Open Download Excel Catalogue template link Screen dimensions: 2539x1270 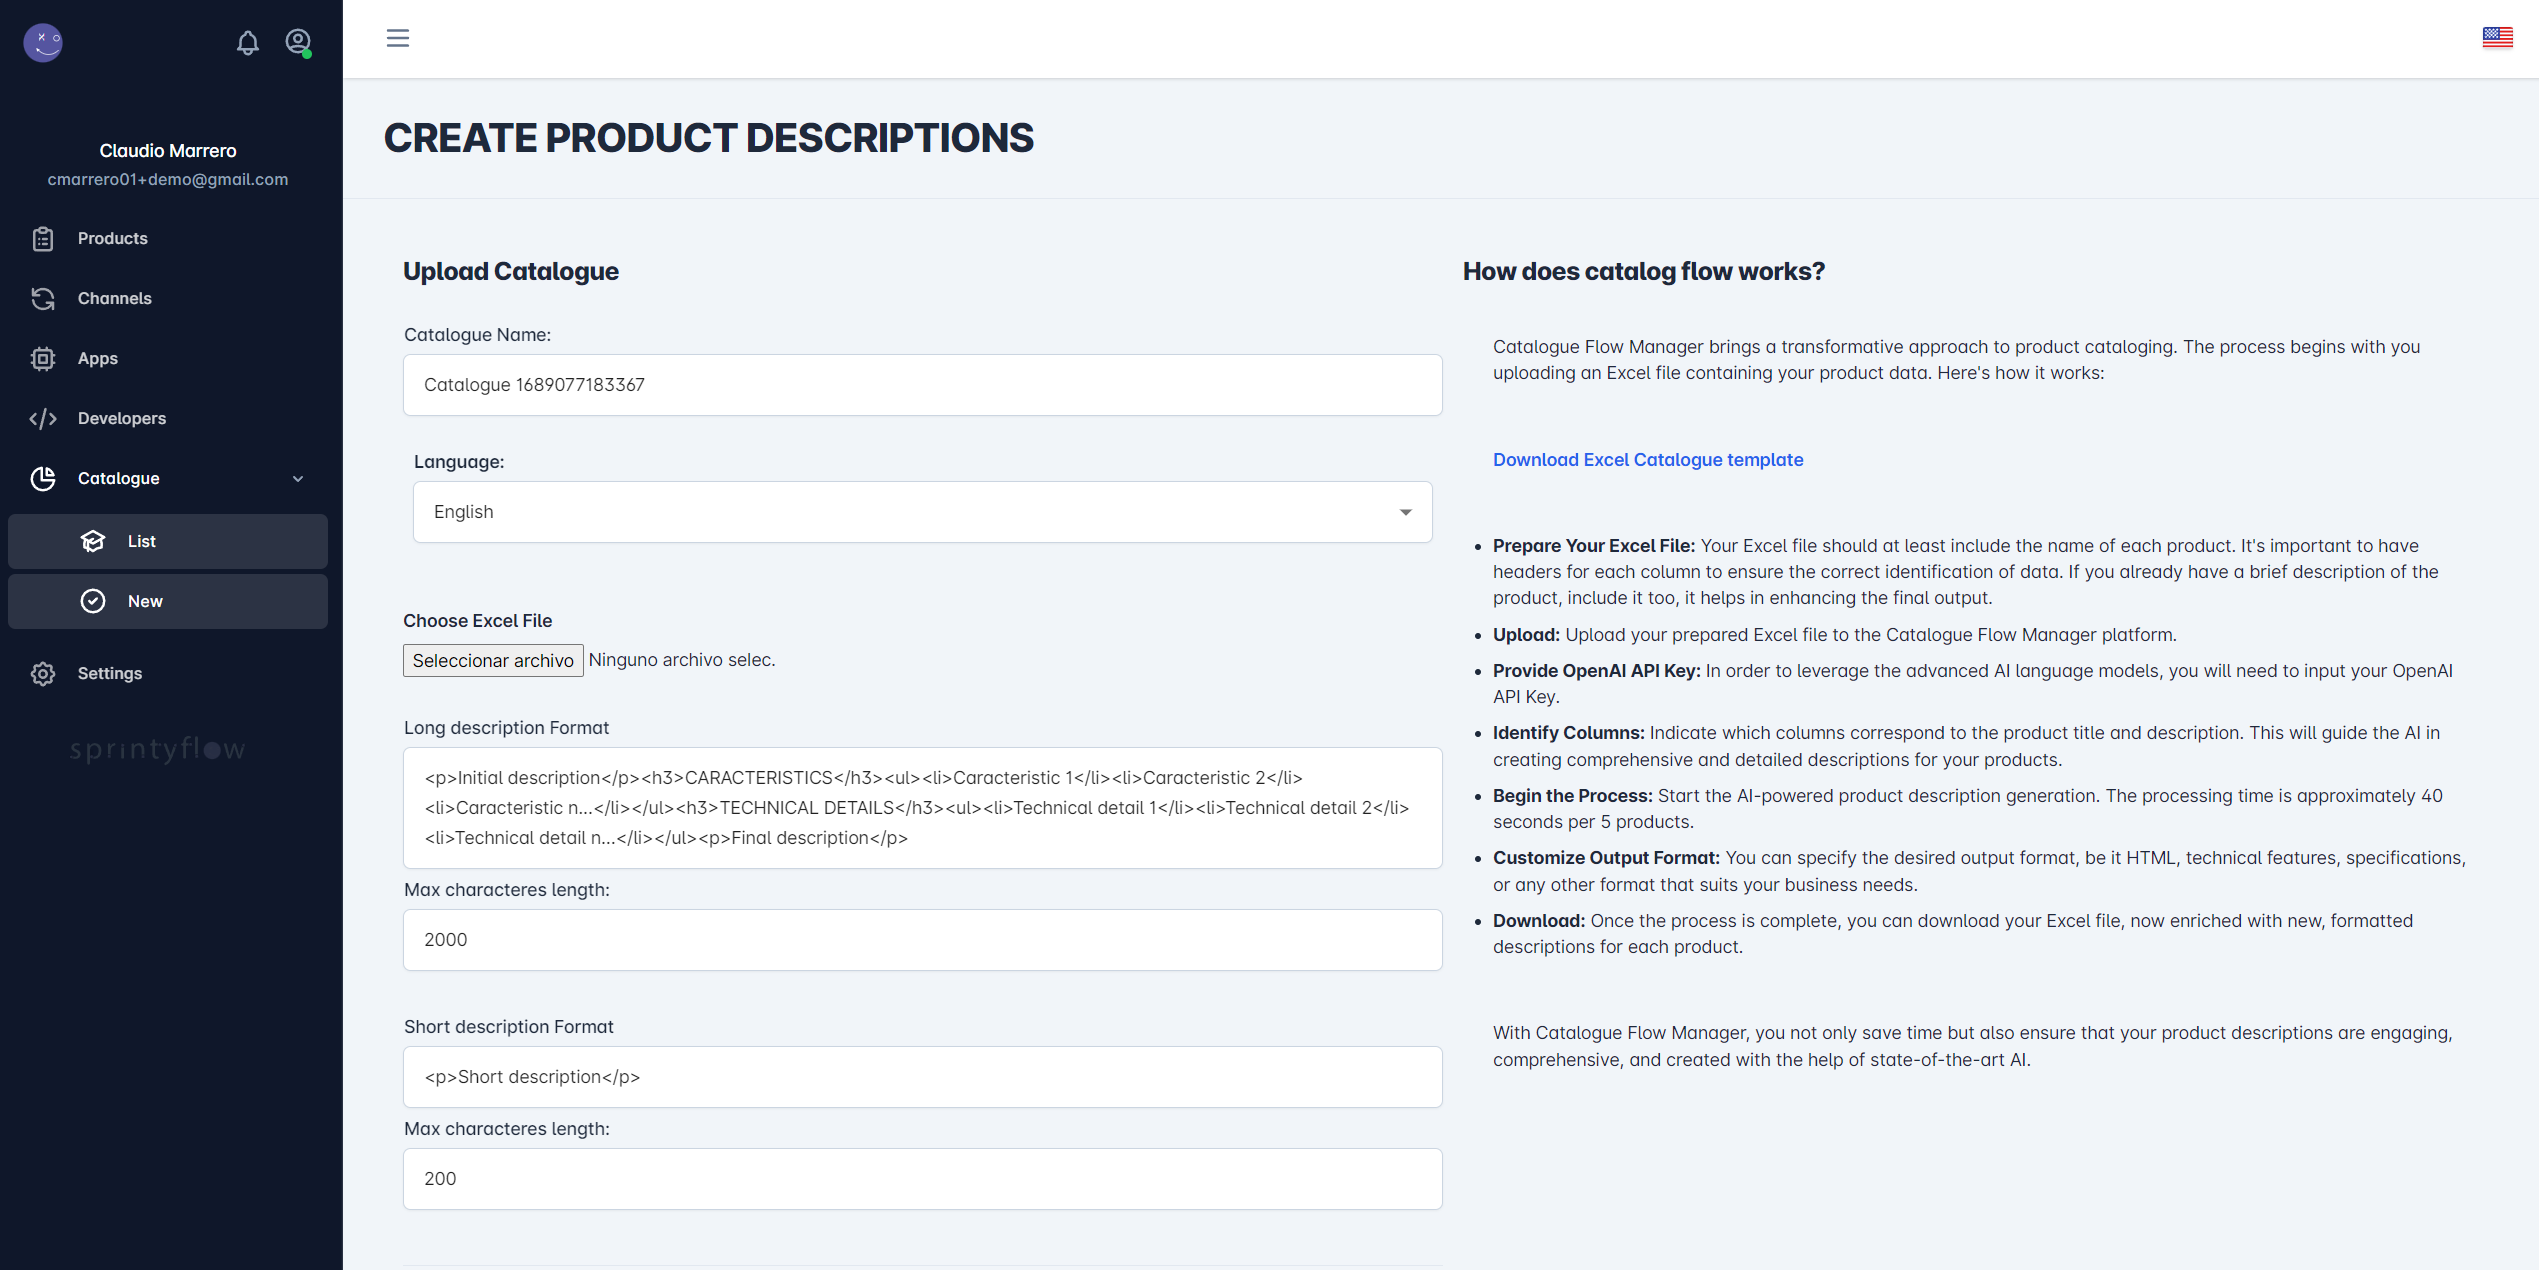(x=1648, y=460)
